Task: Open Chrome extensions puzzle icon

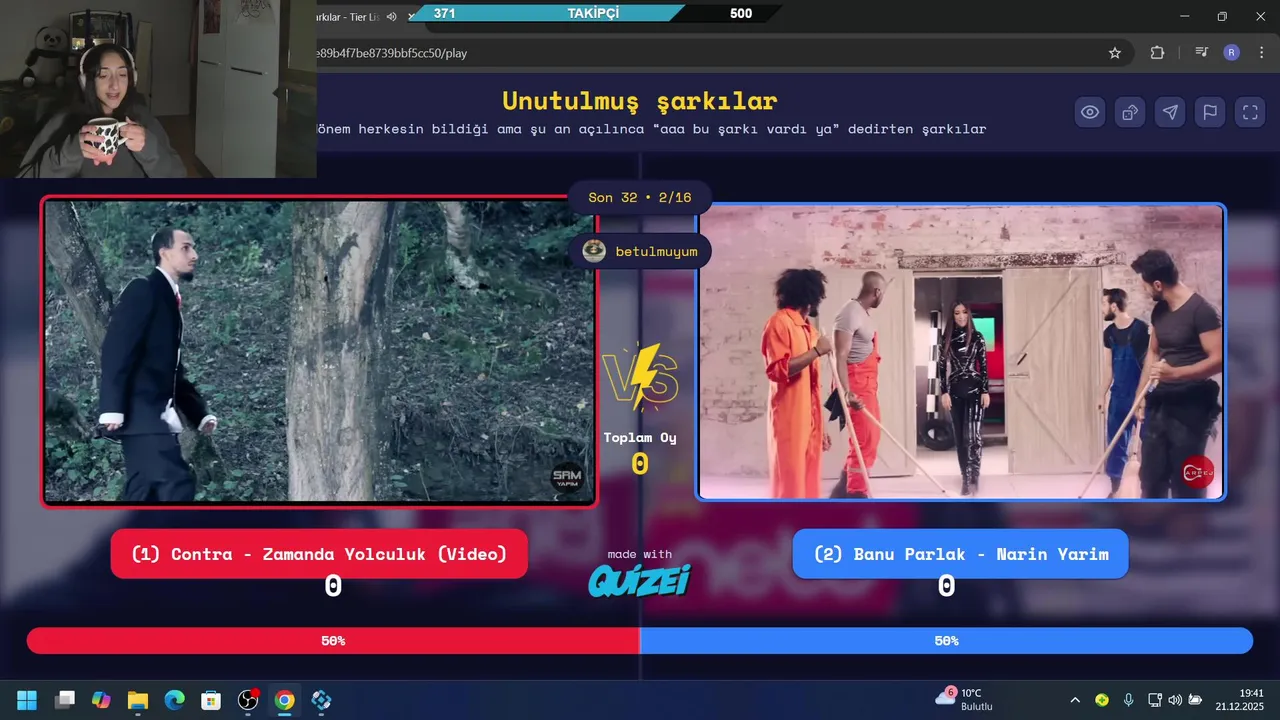Action: [1157, 53]
